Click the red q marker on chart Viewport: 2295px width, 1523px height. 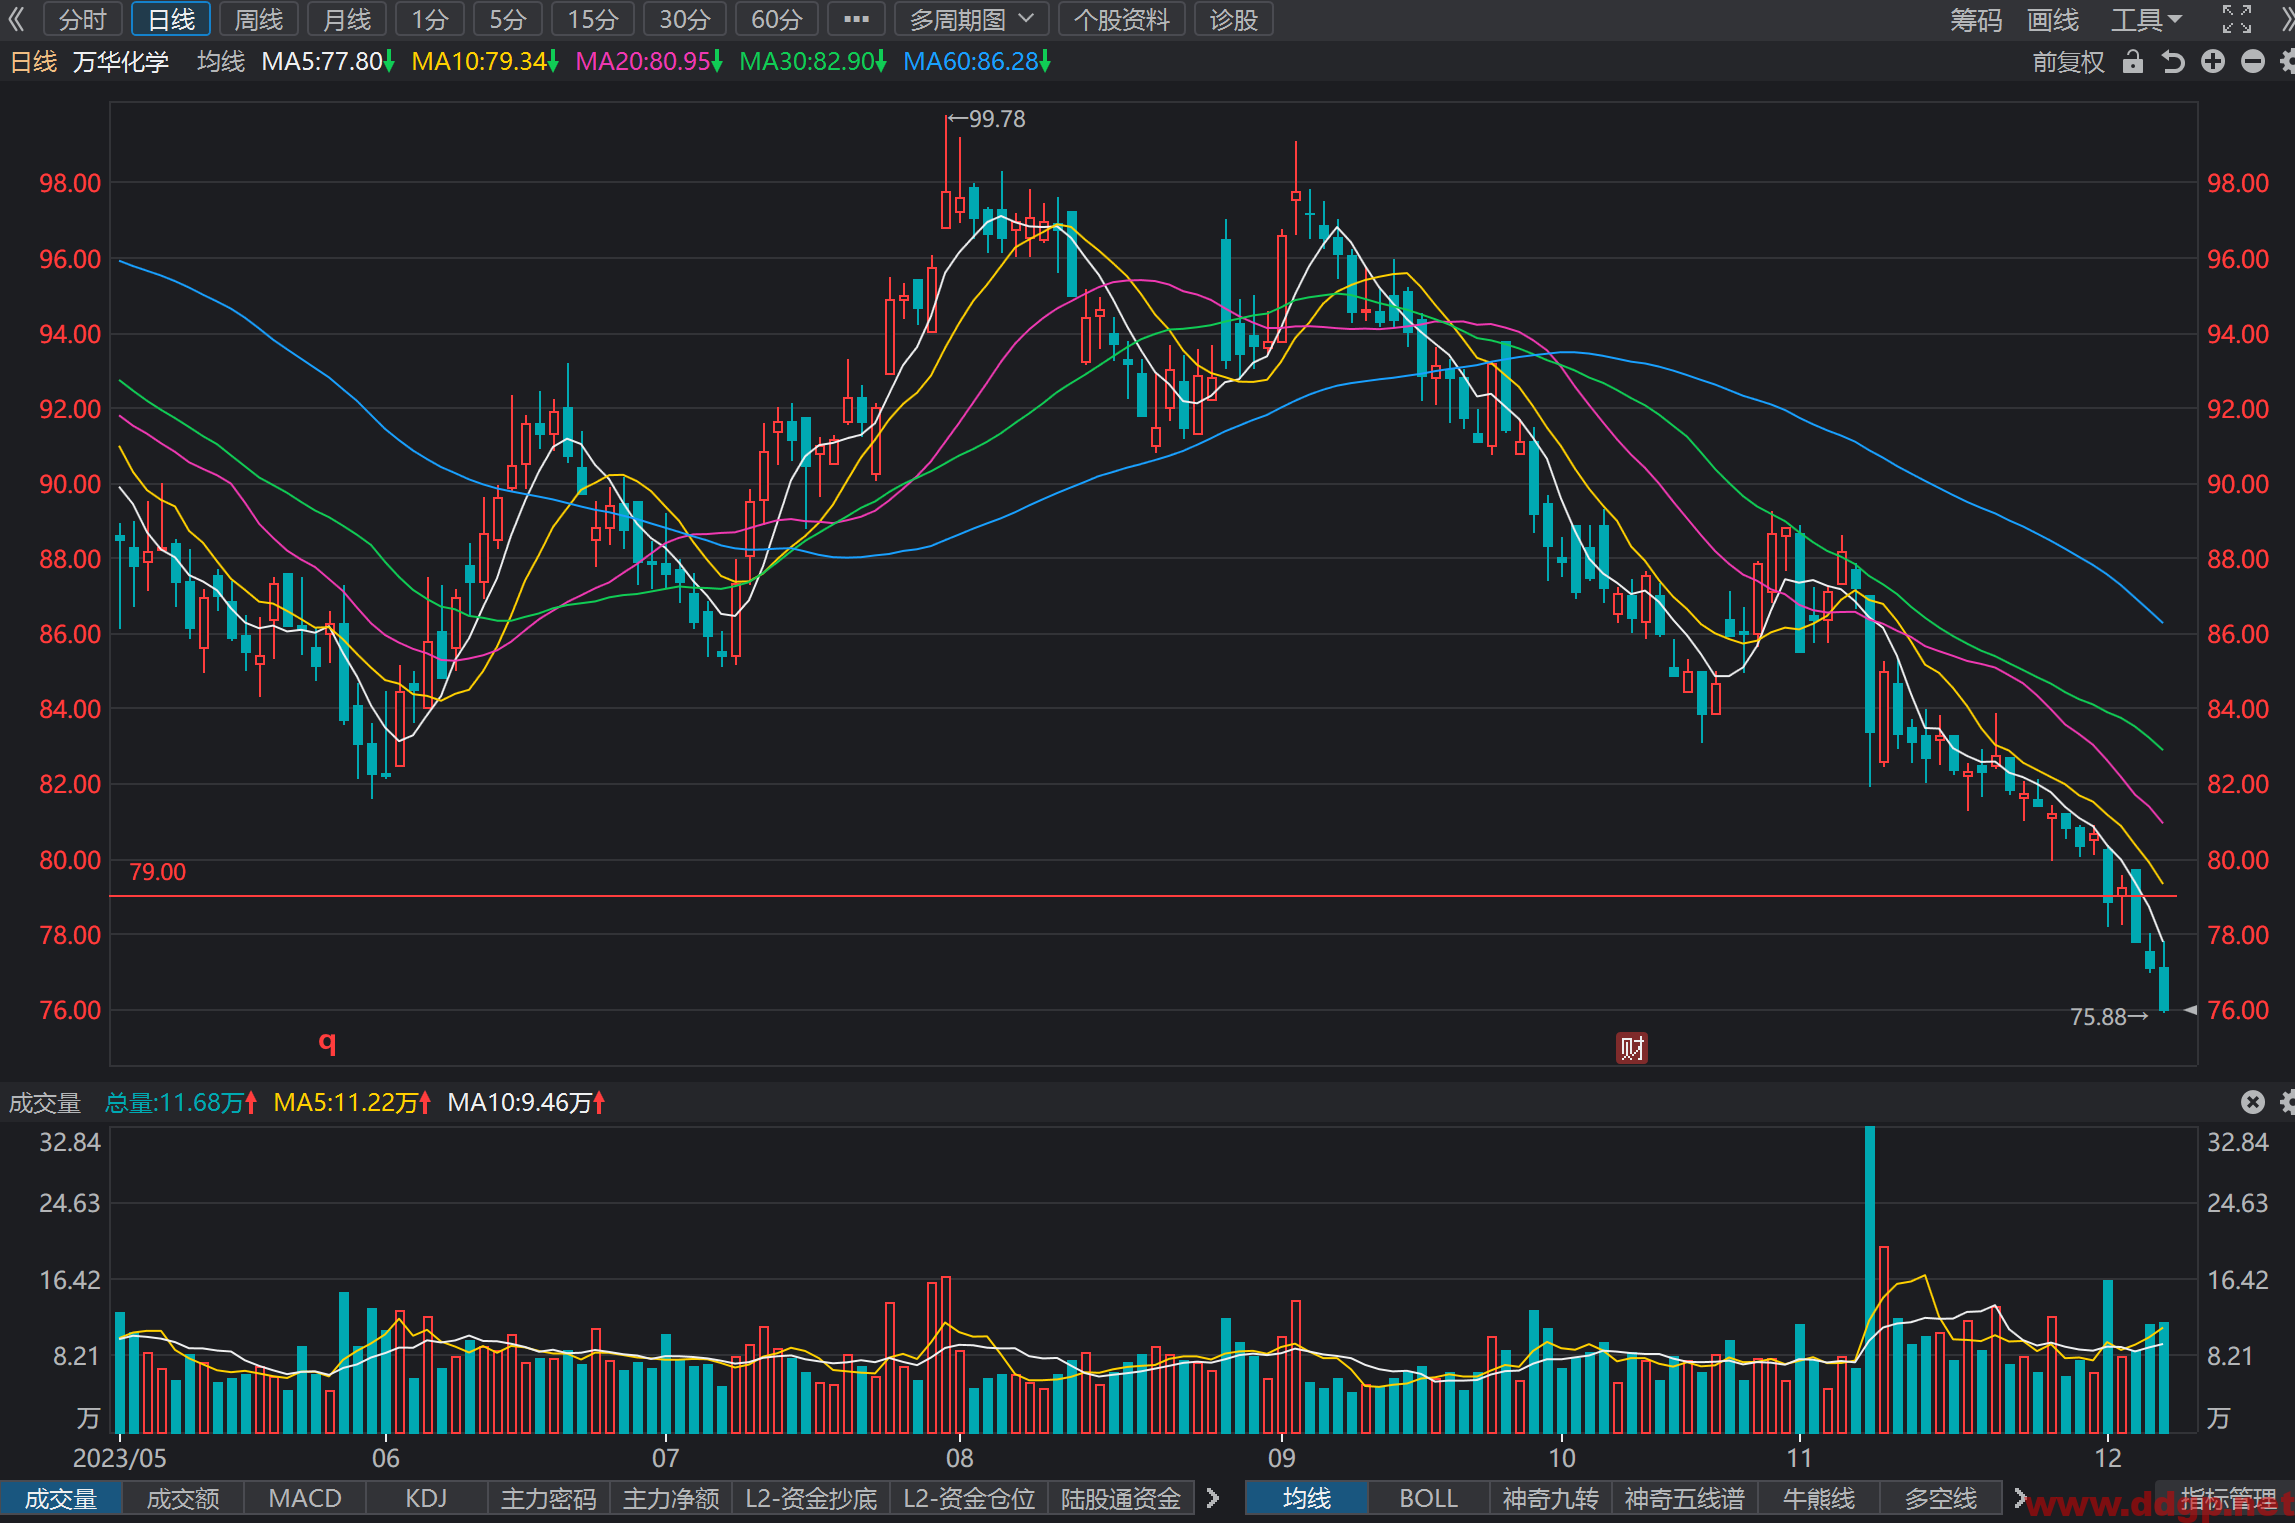(x=327, y=1042)
